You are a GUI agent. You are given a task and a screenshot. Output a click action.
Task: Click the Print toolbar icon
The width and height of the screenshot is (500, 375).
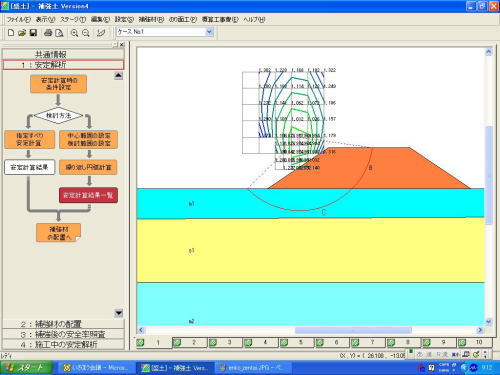pyautogui.click(x=48, y=33)
